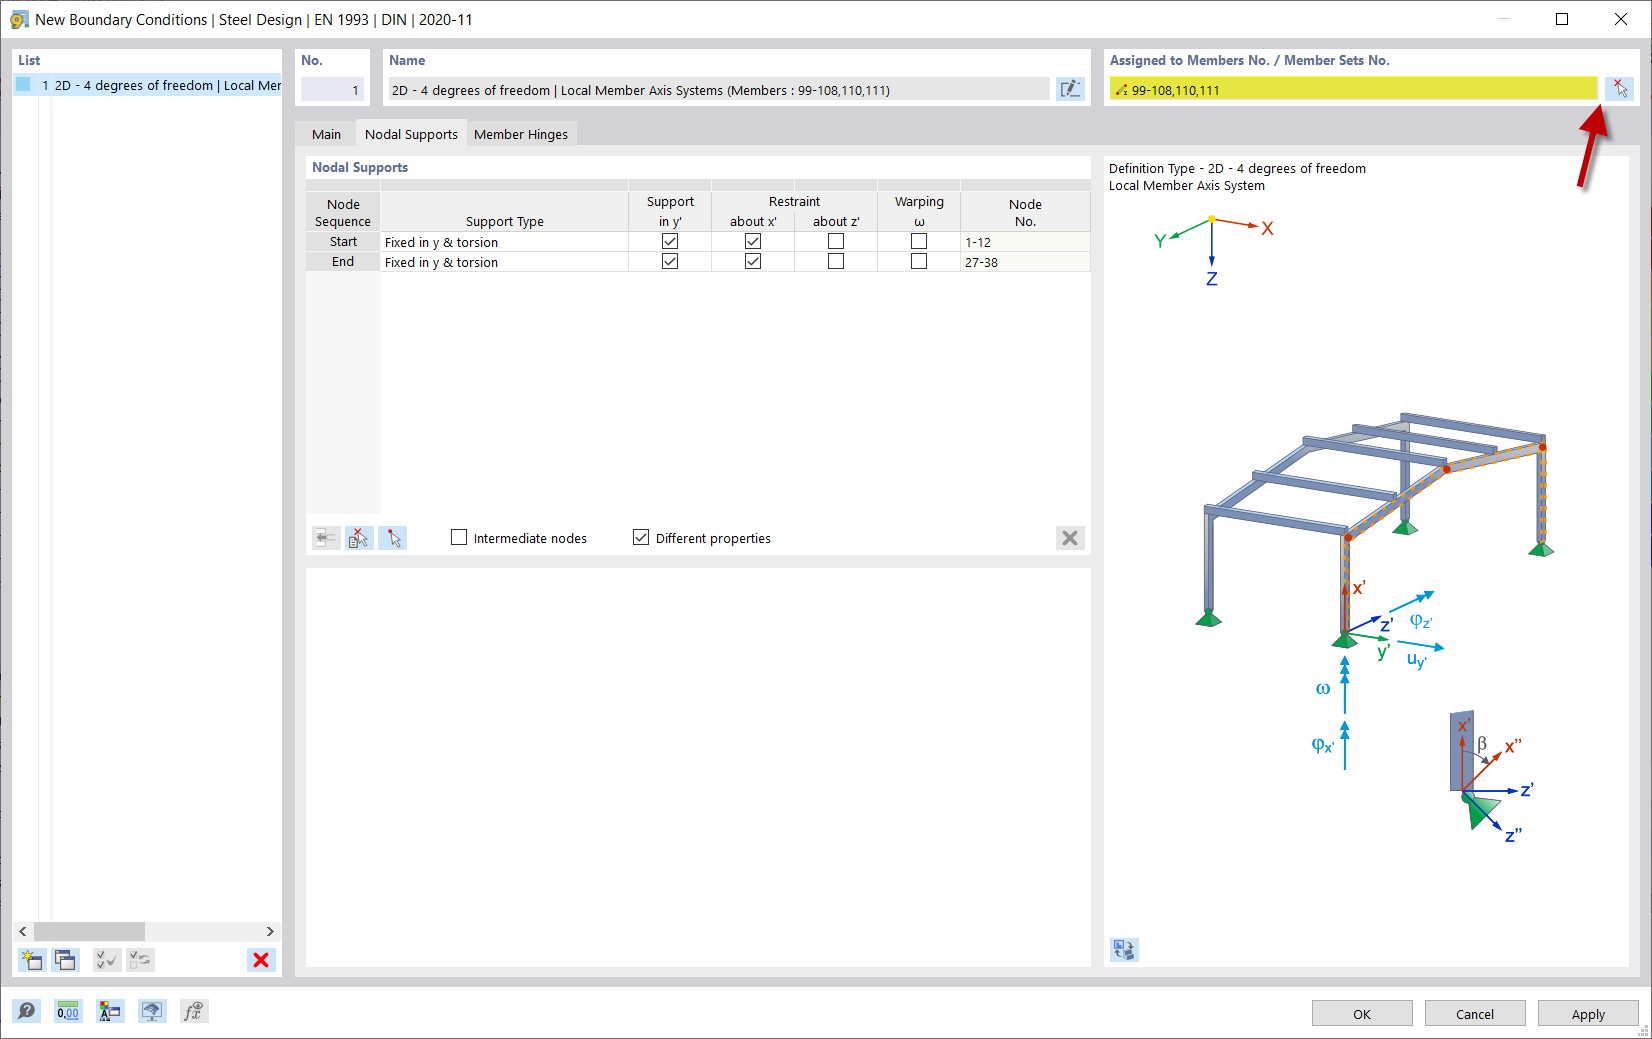
Task: Click the list scrollbar right arrow
Action: click(270, 931)
